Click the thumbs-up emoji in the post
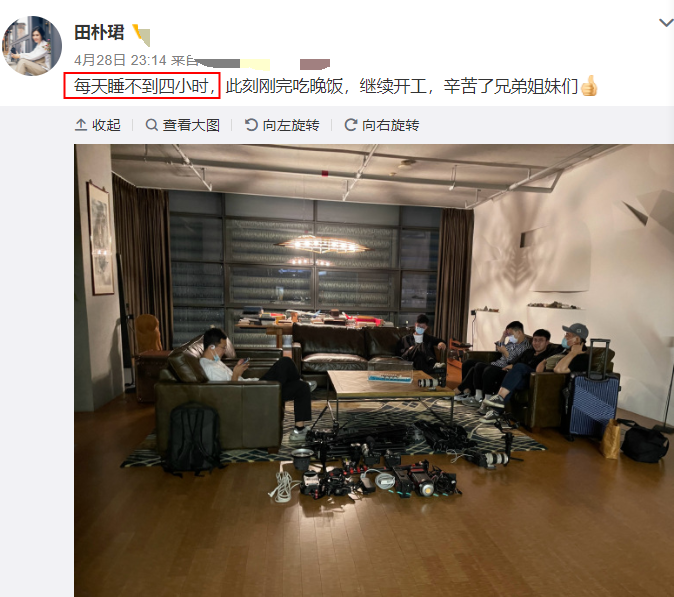The width and height of the screenshot is (674, 597). tap(588, 86)
